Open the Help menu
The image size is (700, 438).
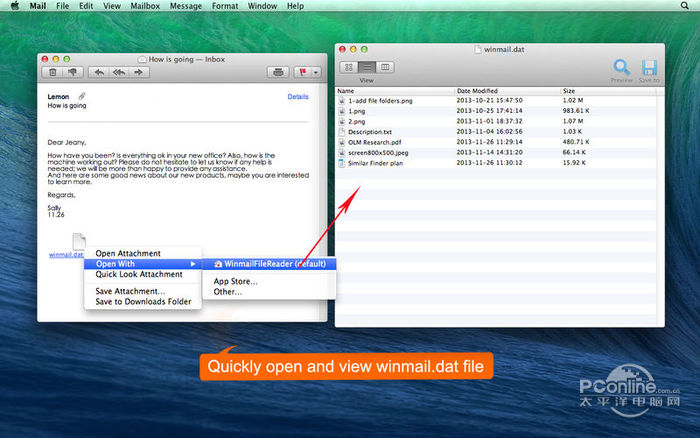295,6
